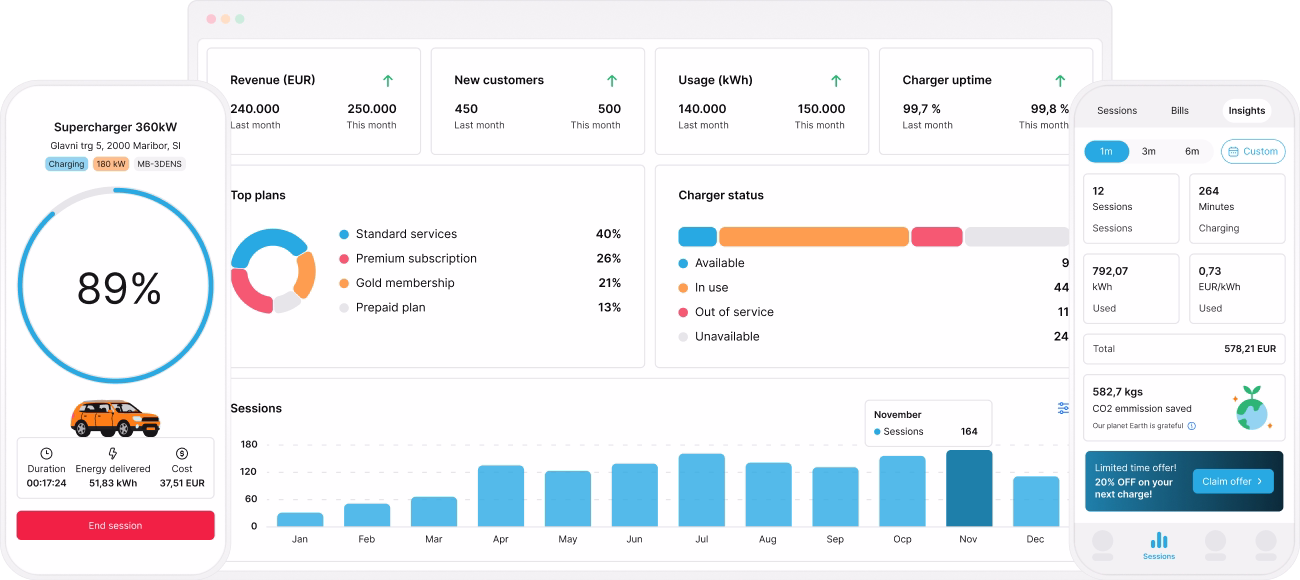Click the orange car illustration

click(x=115, y=418)
